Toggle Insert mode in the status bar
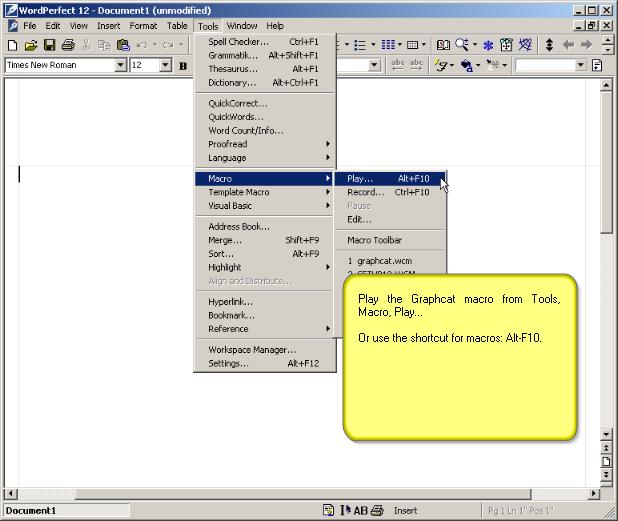 (405, 511)
